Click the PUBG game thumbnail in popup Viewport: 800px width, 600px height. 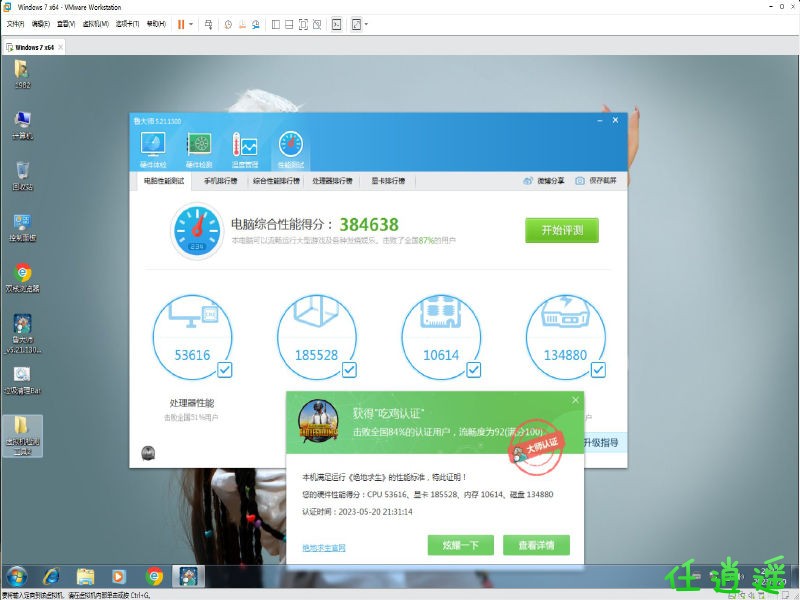click(318, 421)
